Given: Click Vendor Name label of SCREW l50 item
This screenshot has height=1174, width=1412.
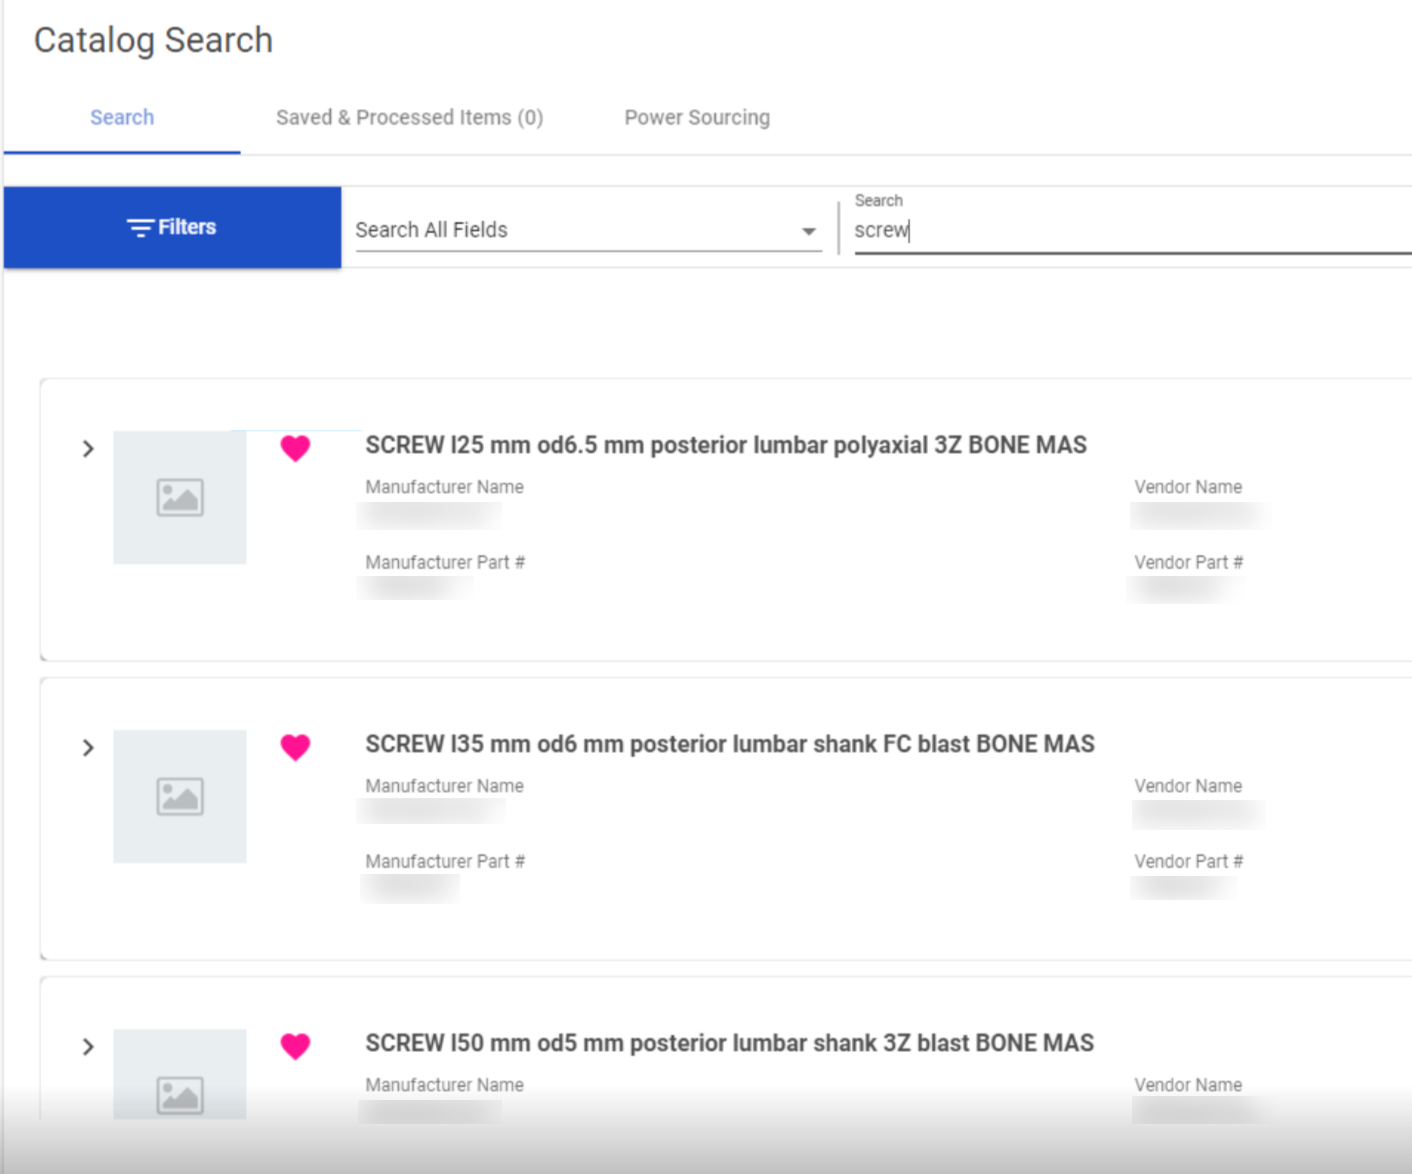Looking at the screenshot, I should tap(1188, 1085).
